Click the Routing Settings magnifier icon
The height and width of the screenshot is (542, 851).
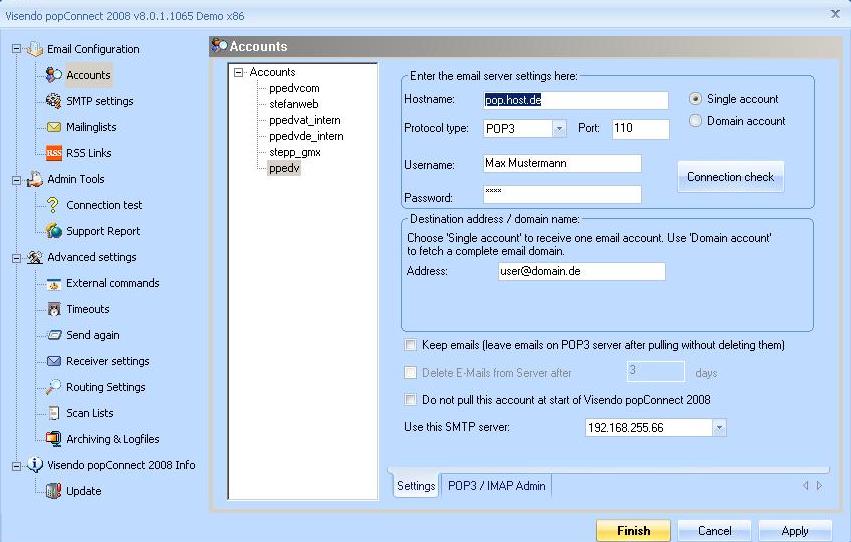53,387
